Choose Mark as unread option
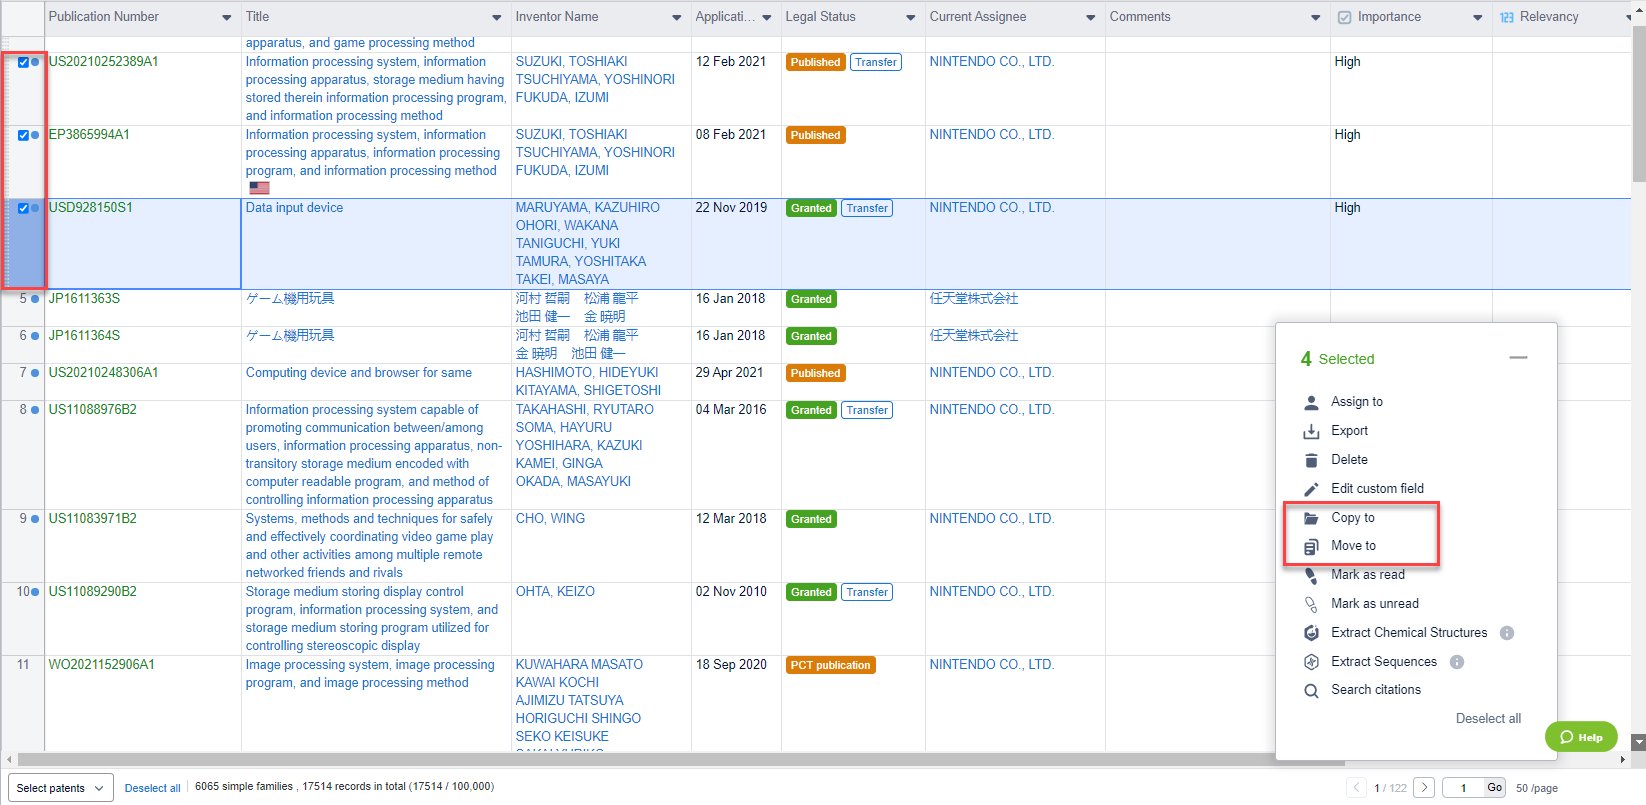This screenshot has height=805, width=1646. click(x=1374, y=604)
